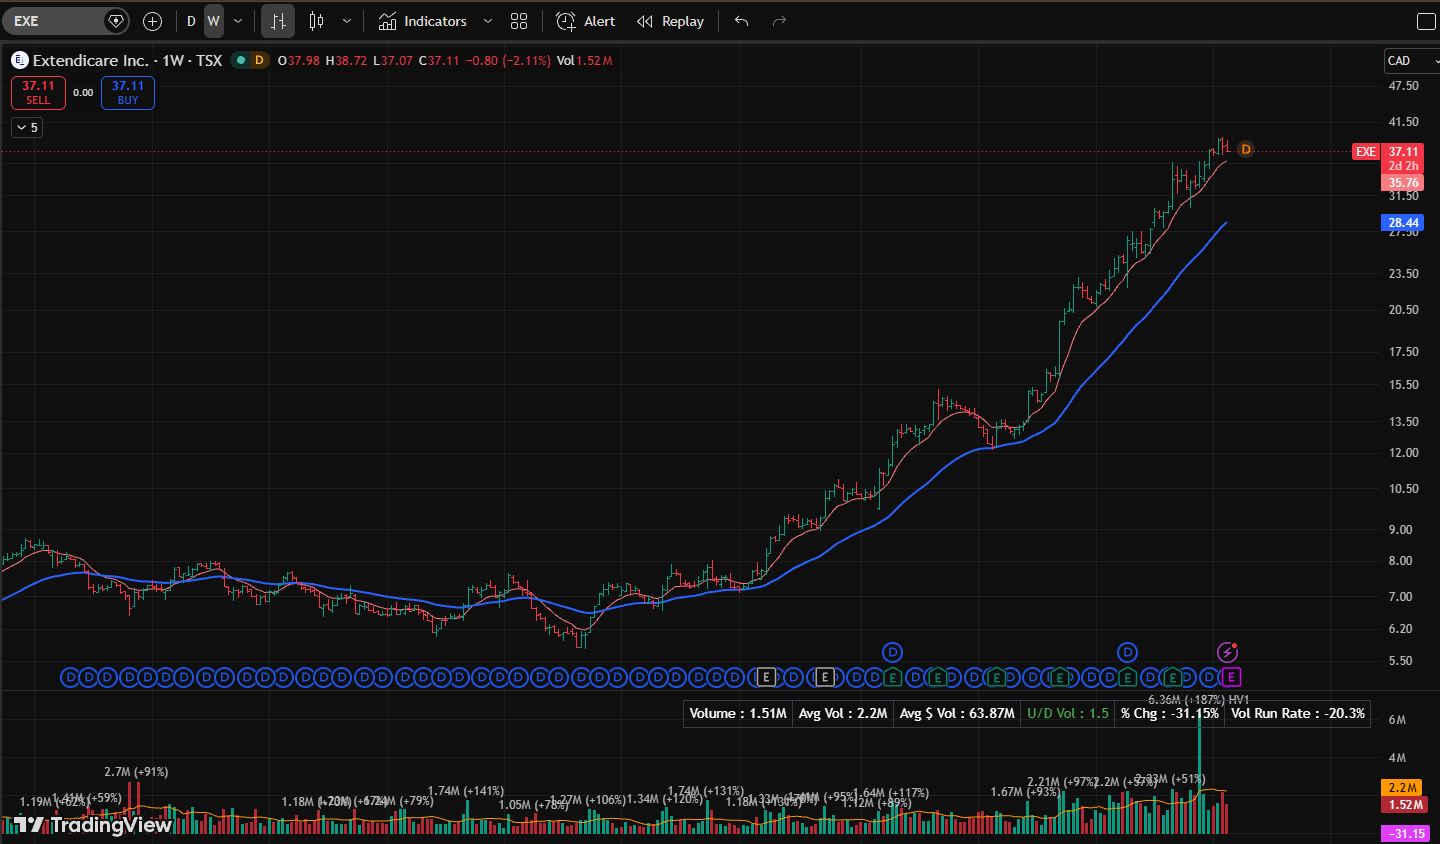Click the 37.11 SELL button
This screenshot has width=1440, height=844.
click(x=38, y=93)
